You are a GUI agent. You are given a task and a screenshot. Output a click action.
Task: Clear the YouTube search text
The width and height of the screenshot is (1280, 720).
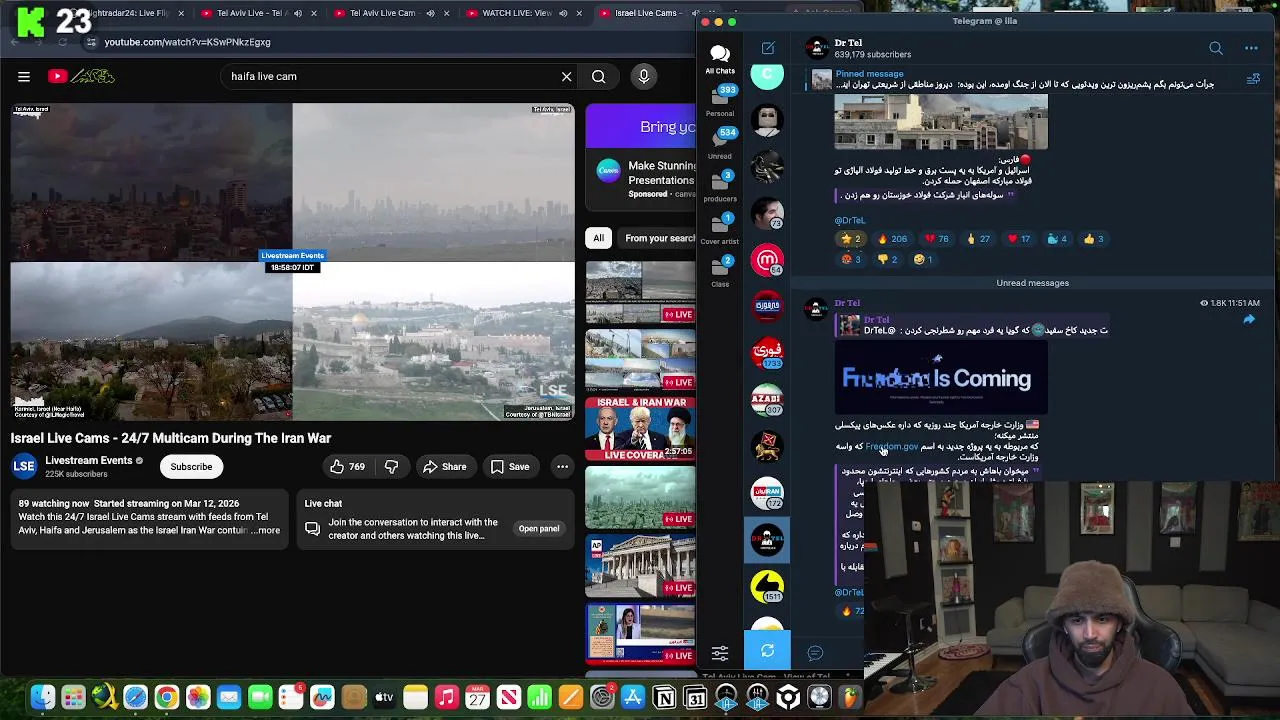tap(566, 76)
